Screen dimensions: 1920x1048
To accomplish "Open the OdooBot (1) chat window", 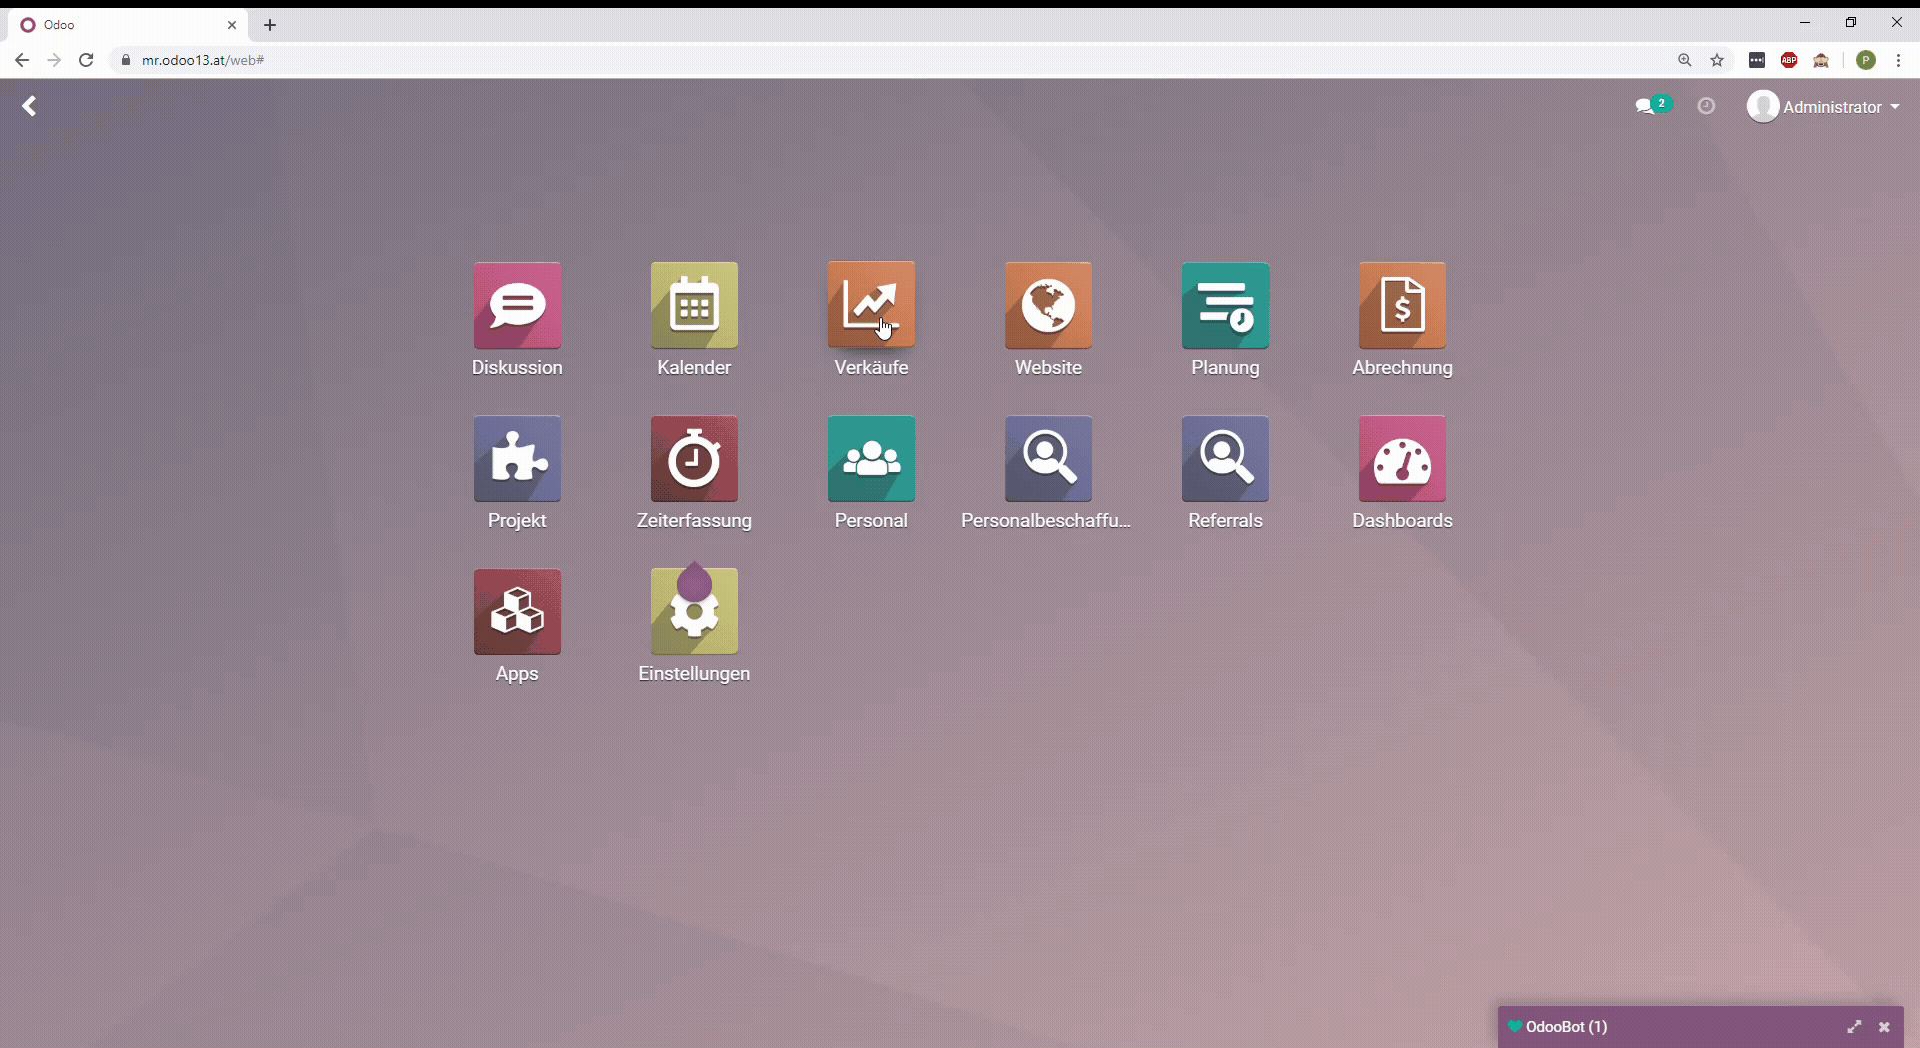I will pyautogui.click(x=1566, y=1027).
